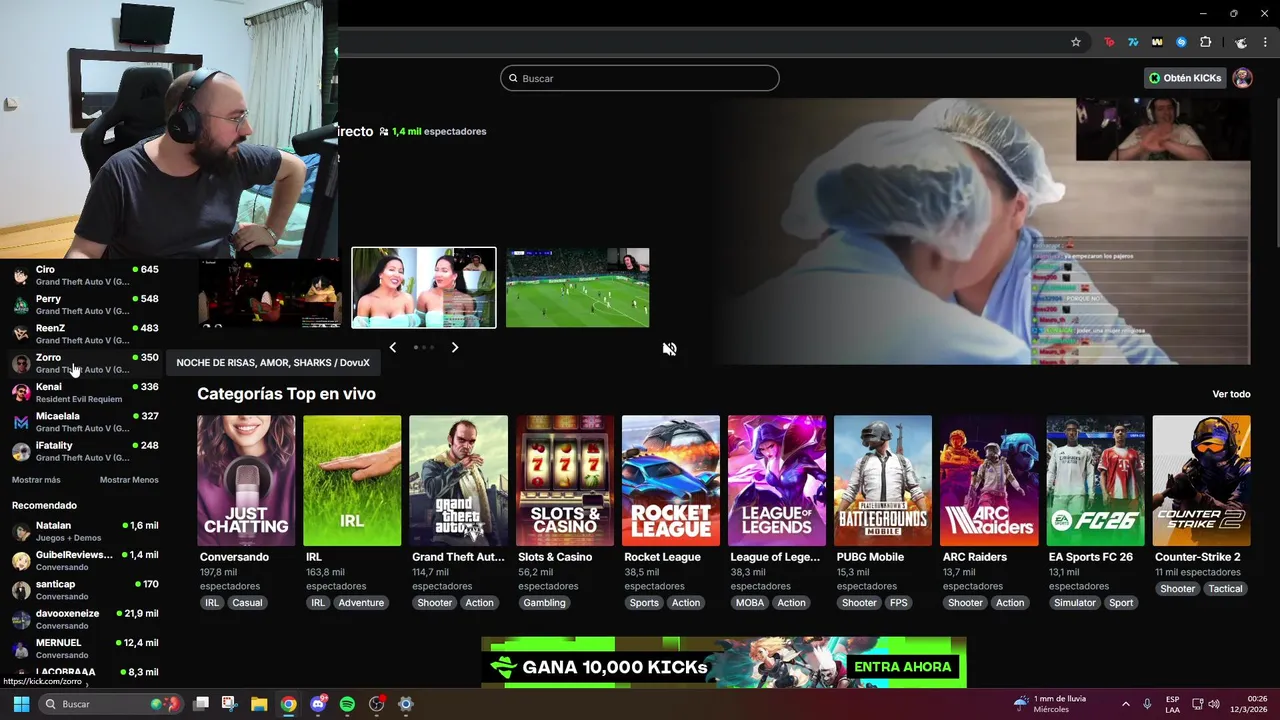
Task: Open the Chrome three-dot menu
Action: coord(1266,42)
